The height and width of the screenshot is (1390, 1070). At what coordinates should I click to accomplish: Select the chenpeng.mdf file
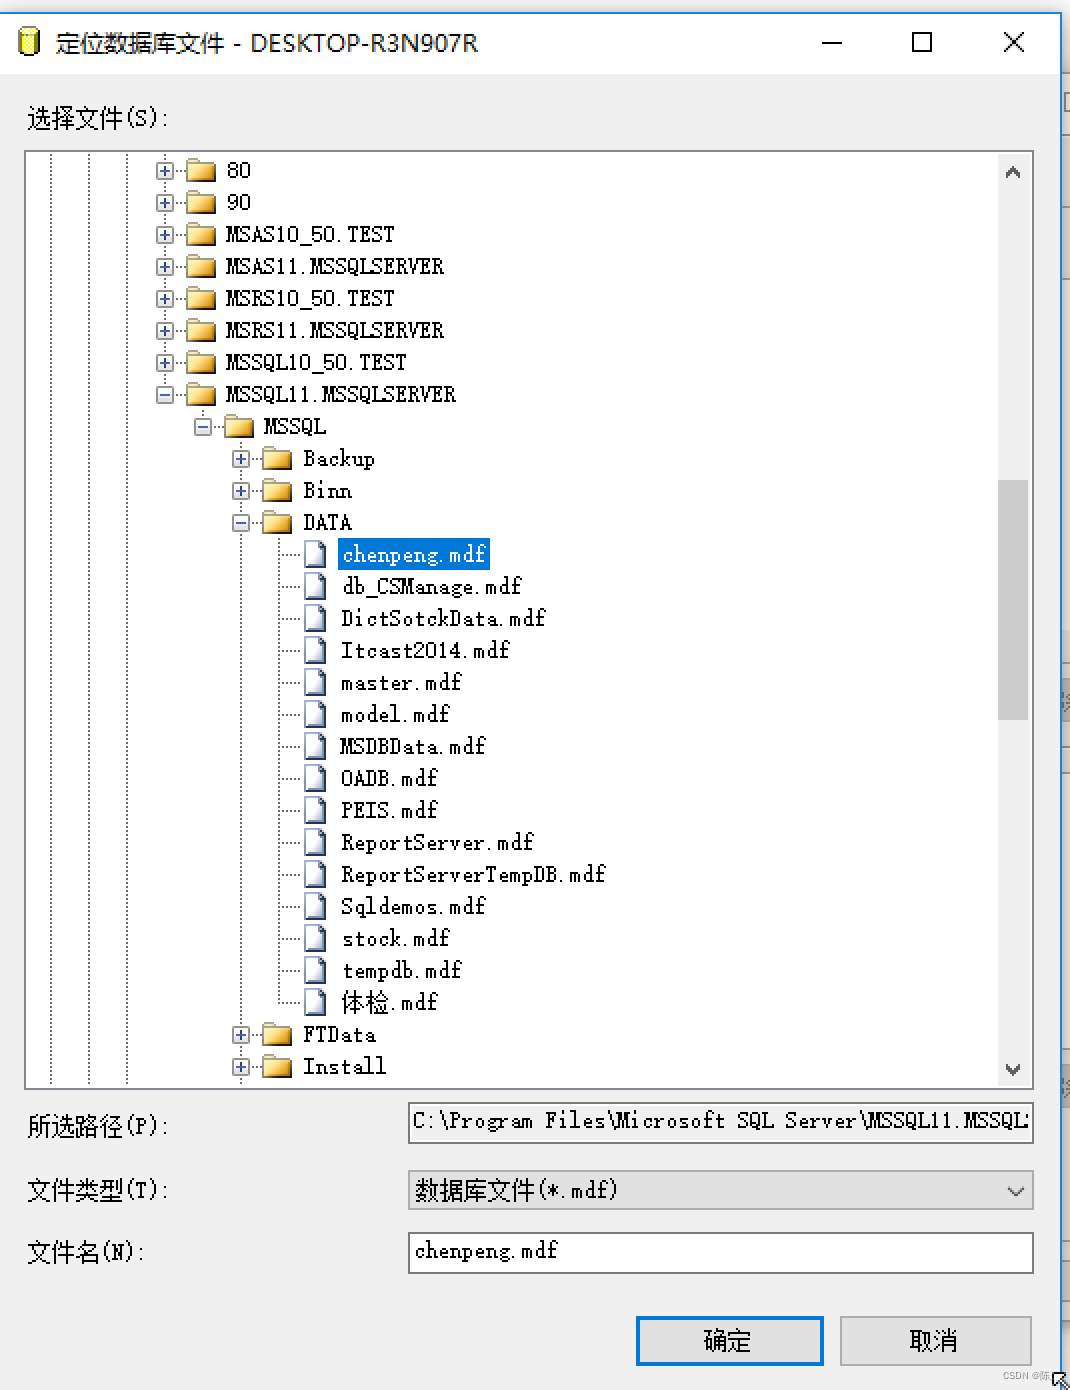click(414, 554)
